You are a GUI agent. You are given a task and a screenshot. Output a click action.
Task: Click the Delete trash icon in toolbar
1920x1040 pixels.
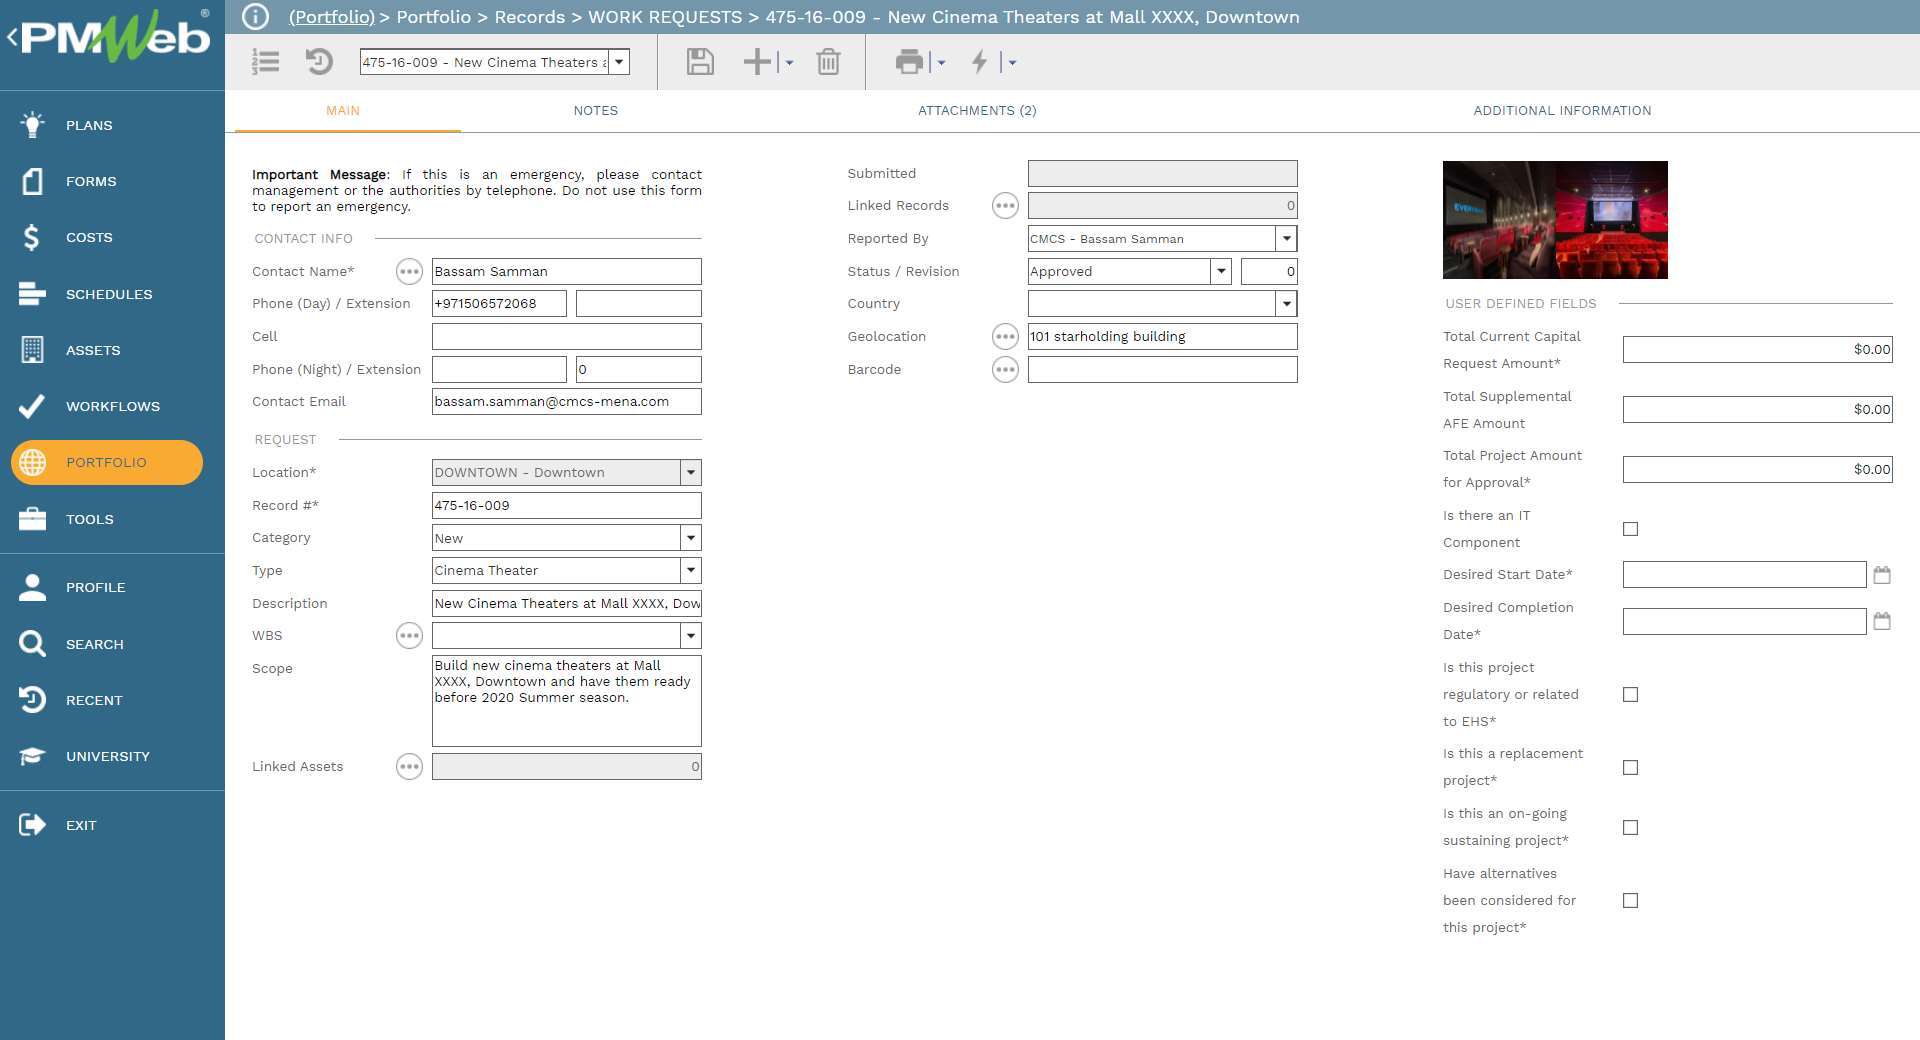[x=828, y=62]
